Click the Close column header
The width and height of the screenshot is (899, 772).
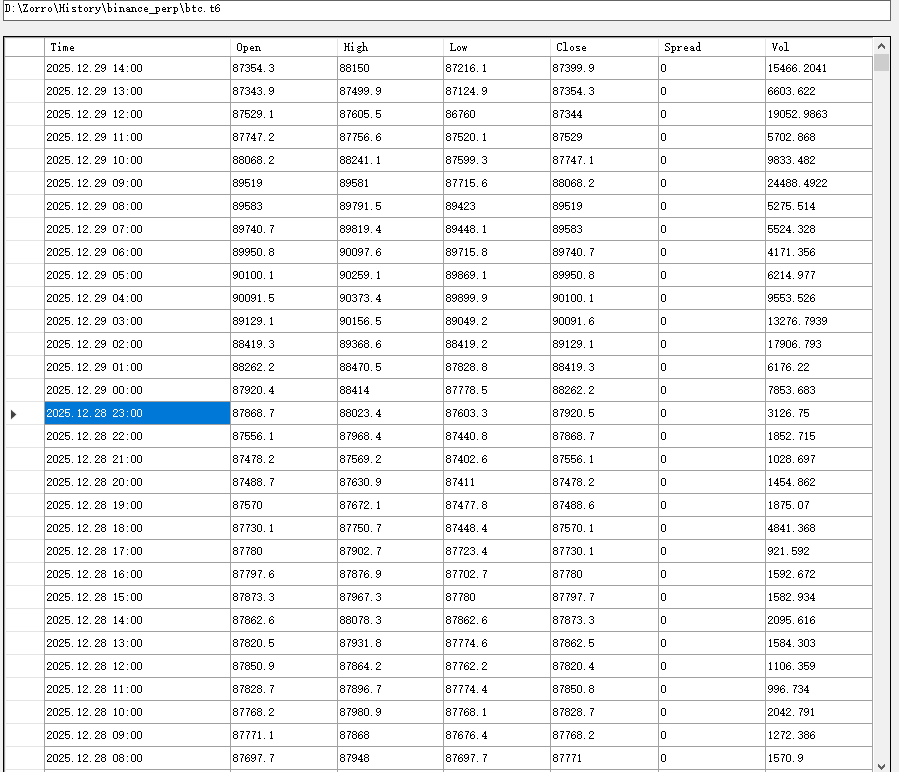point(603,47)
